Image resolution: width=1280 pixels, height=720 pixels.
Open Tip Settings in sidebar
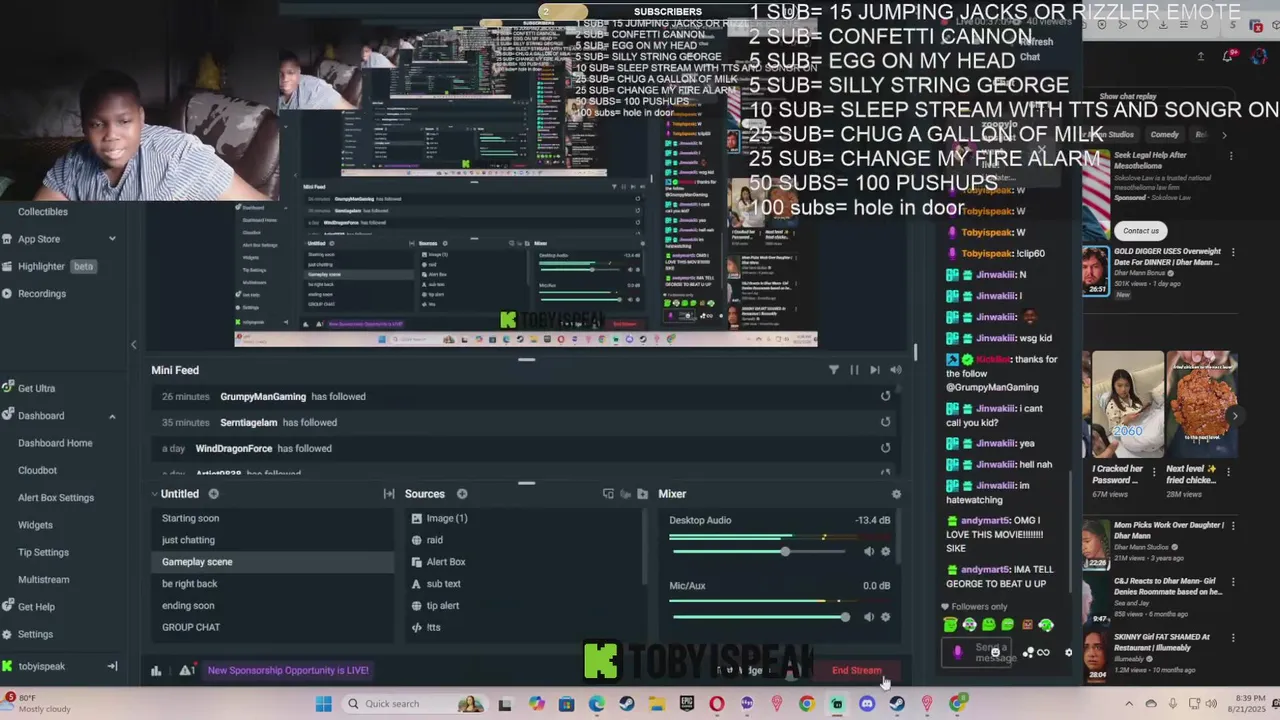(43, 552)
